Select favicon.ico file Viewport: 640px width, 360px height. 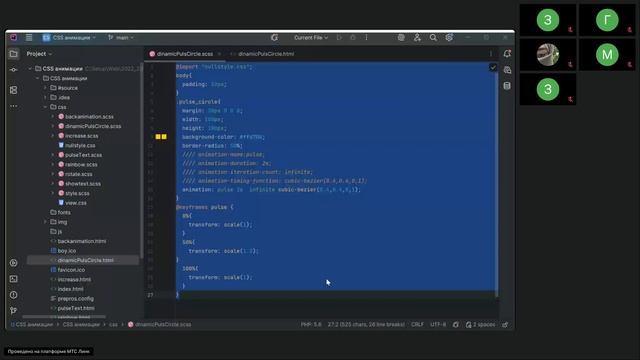[71, 270]
